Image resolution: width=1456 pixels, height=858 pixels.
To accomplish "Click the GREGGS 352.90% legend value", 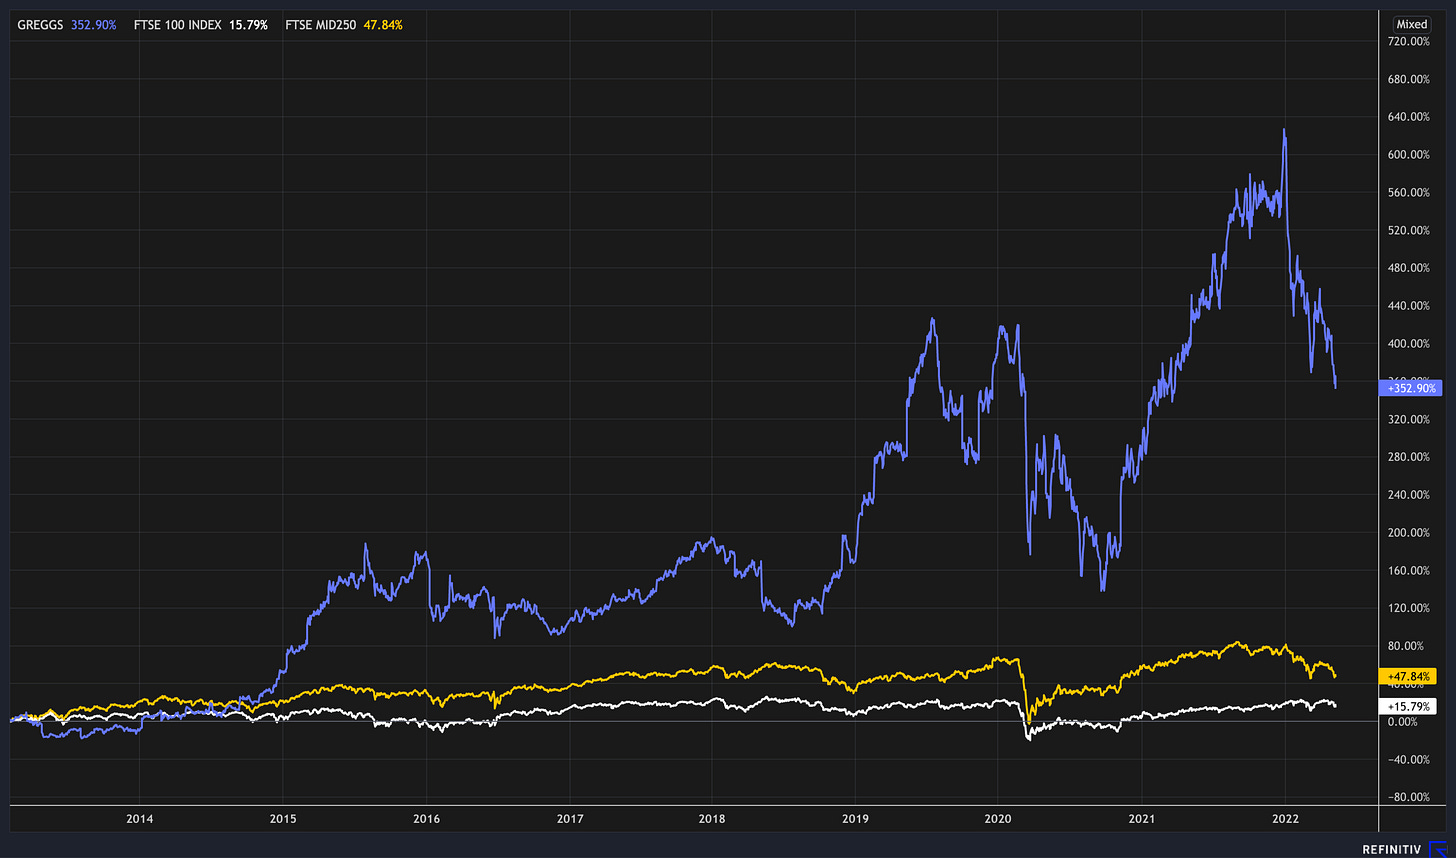I will [x=93, y=24].
